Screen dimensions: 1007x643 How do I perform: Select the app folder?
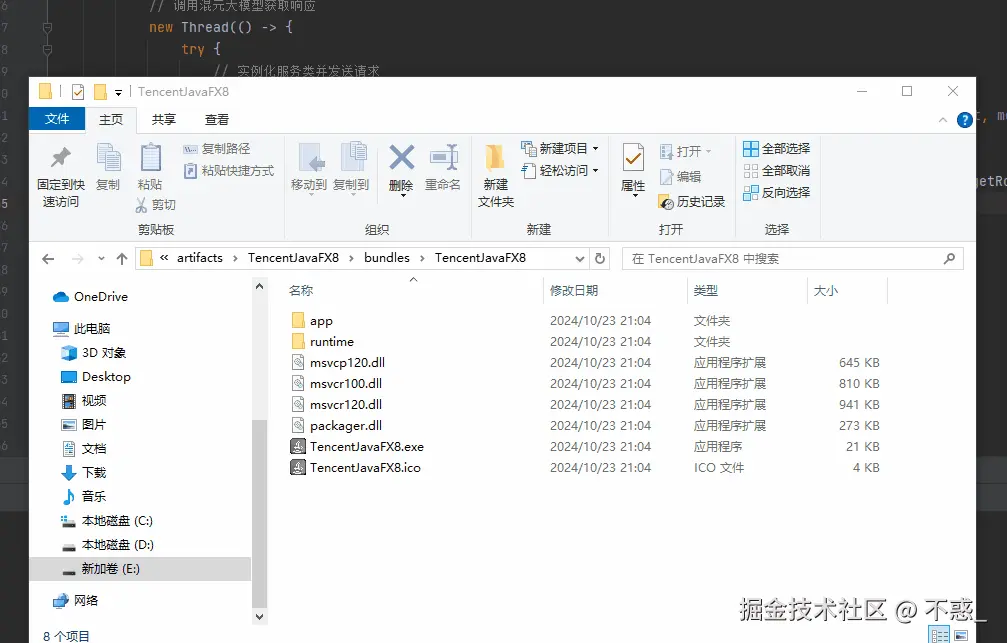312,321
